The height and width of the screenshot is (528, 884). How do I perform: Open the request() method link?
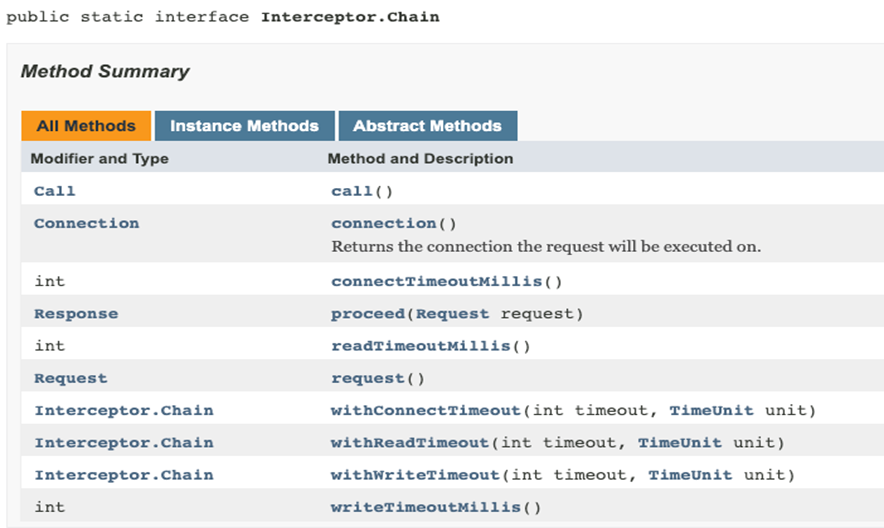pyautogui.click(x=367, y=378)
